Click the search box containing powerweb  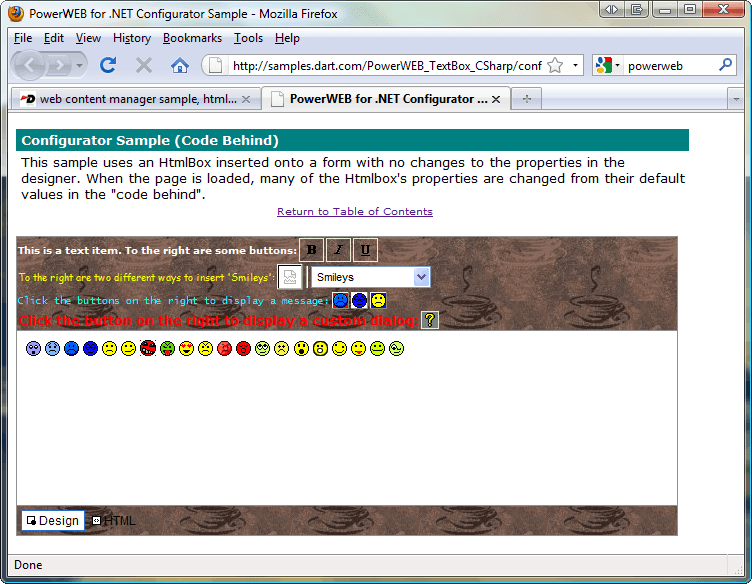(671, 66)
